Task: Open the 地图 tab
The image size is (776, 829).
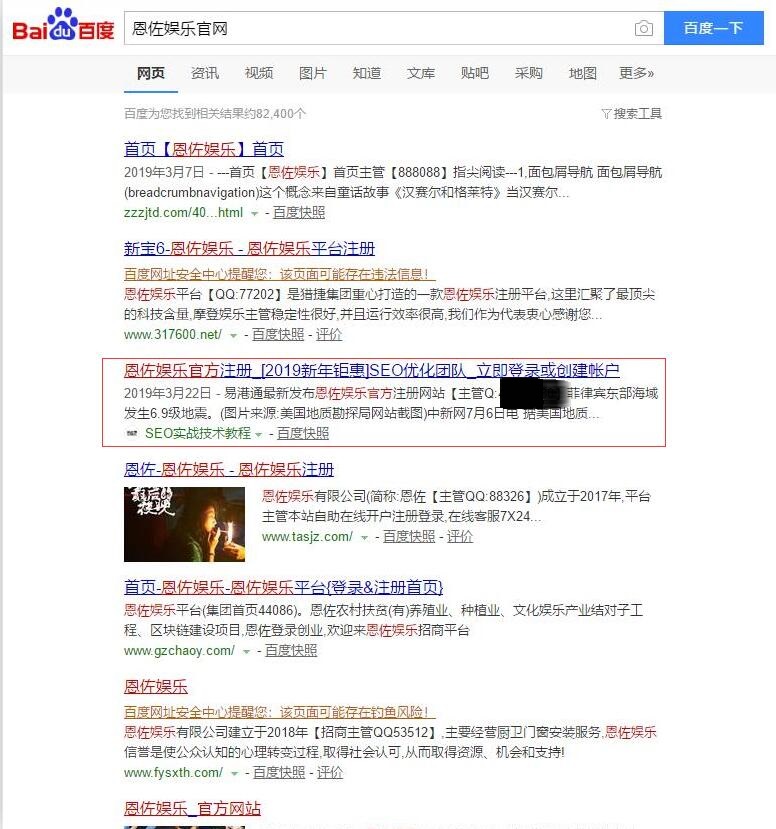Action: 583,73
